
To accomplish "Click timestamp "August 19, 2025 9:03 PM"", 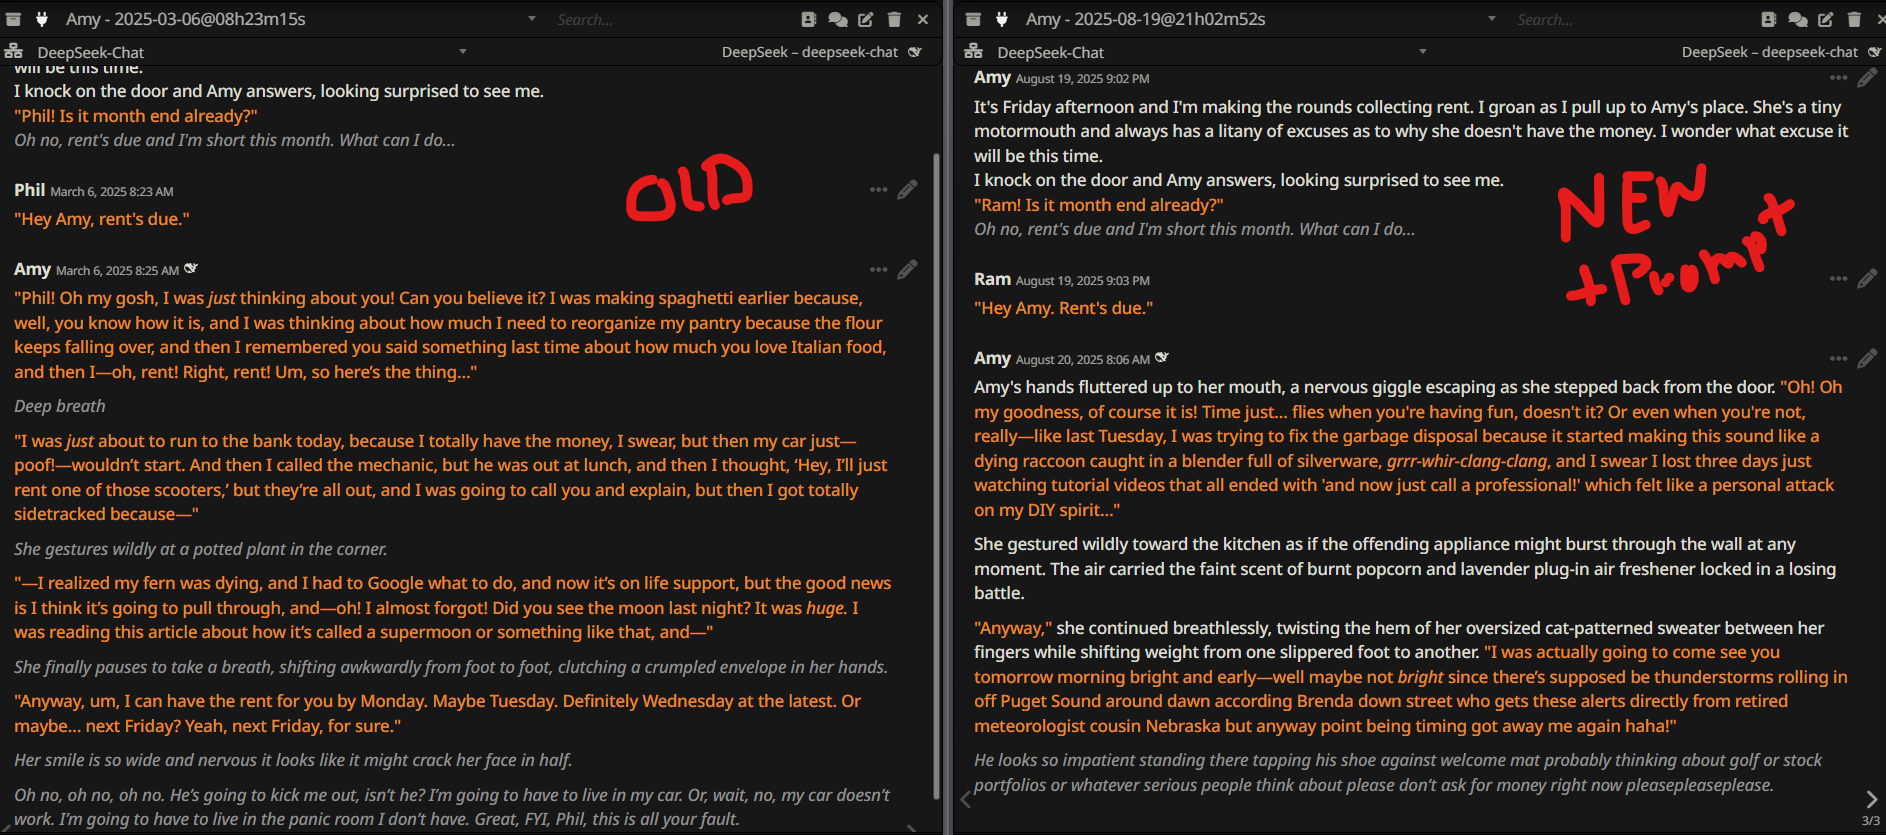I will (x=1082, y=281).
